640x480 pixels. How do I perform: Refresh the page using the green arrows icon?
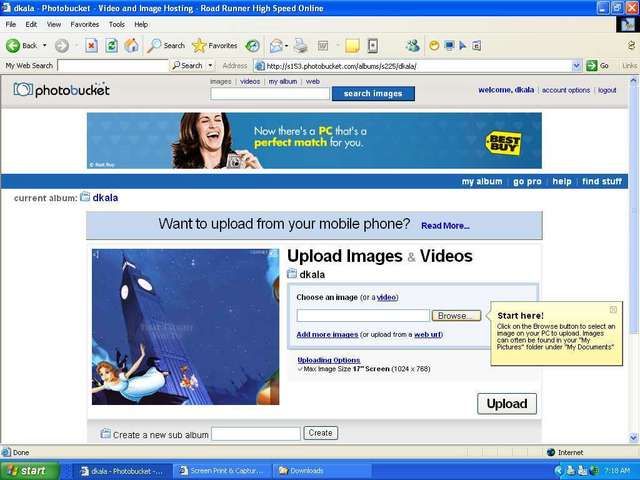point(111,45)
